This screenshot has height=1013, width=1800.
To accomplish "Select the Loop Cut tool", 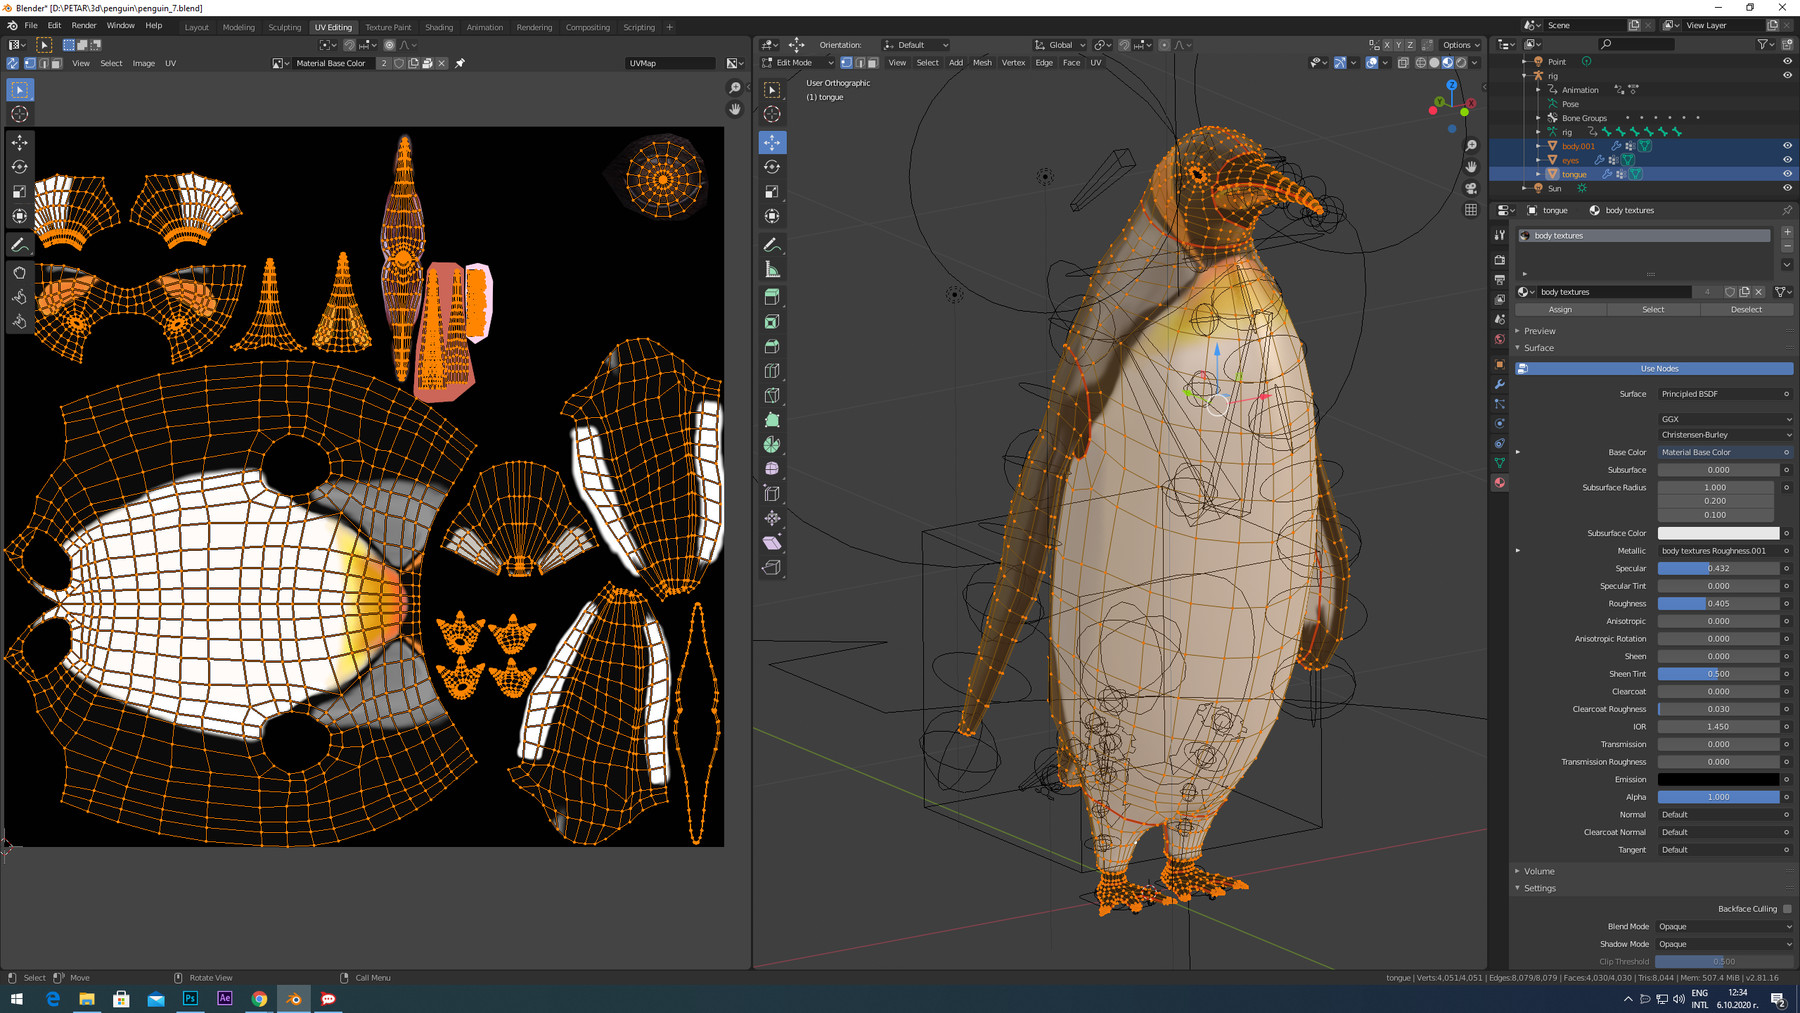I will click(x=772, y=371).
